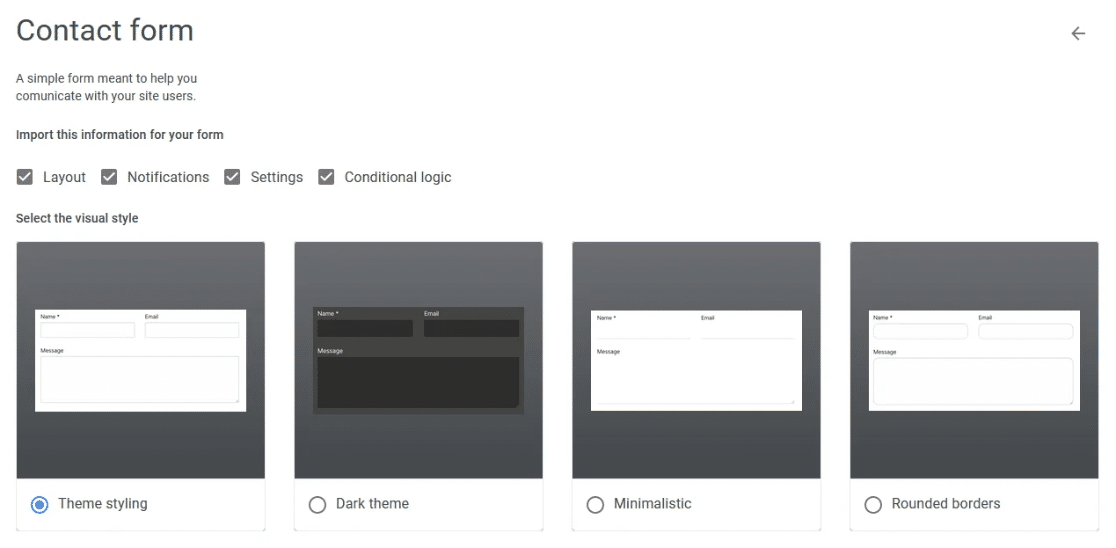Uncheck the Layout checkbox

pos(25,176)
